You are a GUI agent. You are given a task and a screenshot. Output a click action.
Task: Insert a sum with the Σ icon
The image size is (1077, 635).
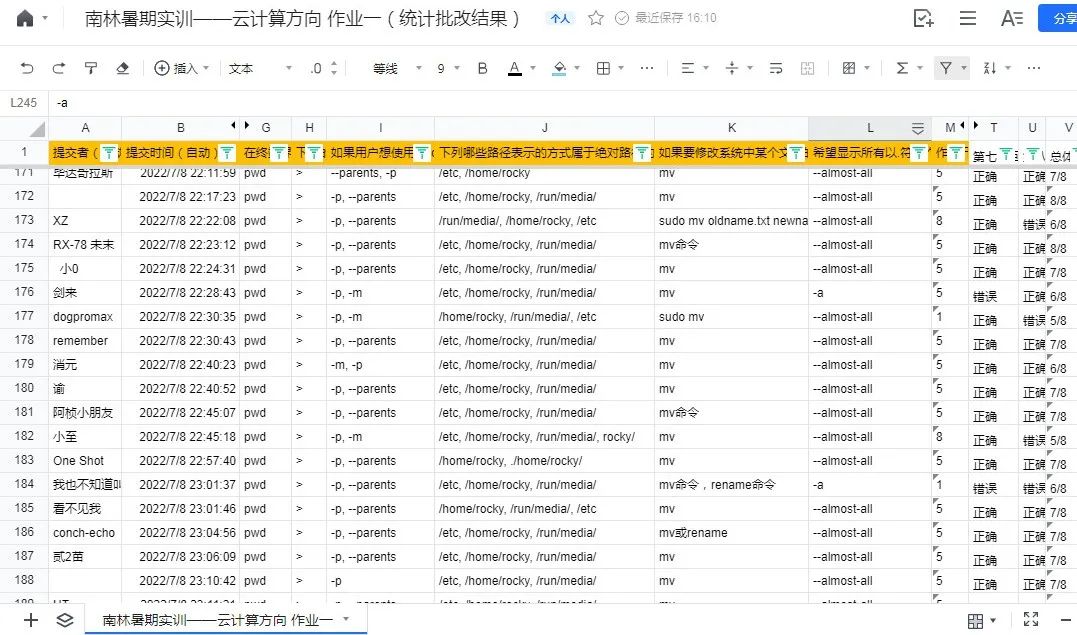pos(900,67)
